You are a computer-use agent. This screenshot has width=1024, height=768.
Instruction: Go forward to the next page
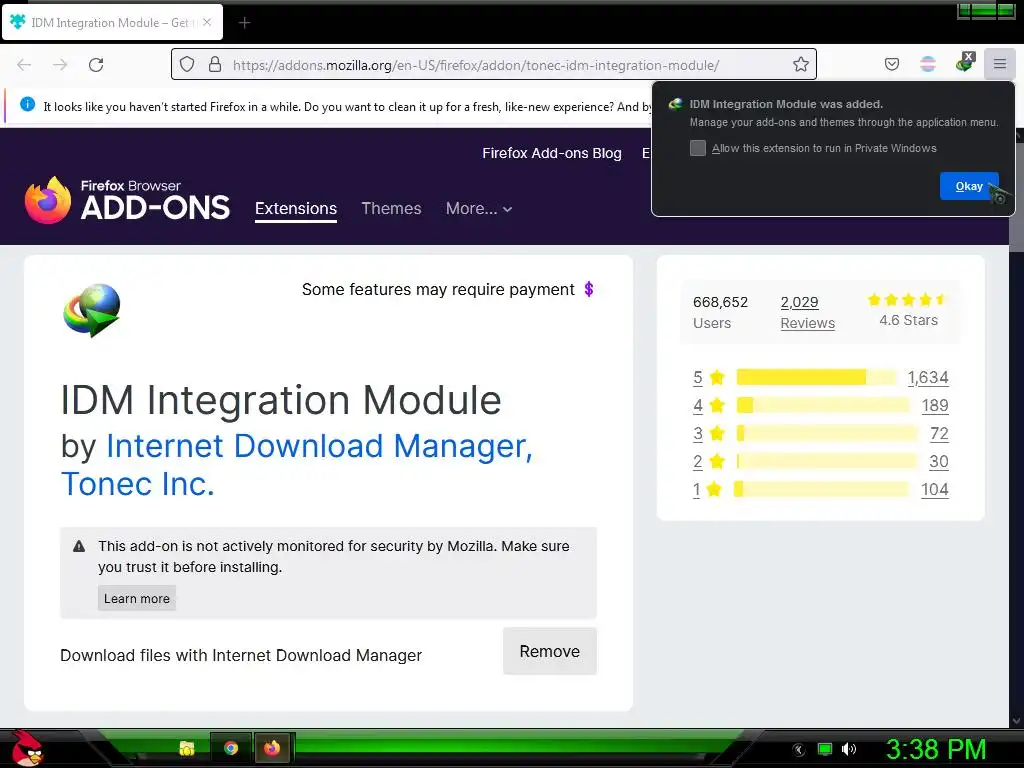pyautogui.click(x=60, y=65)
